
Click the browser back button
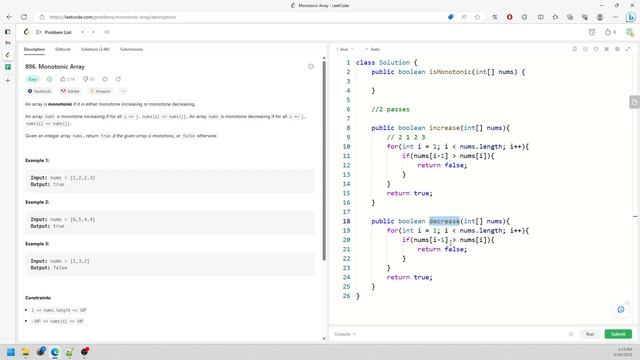(x=9, y=17)
